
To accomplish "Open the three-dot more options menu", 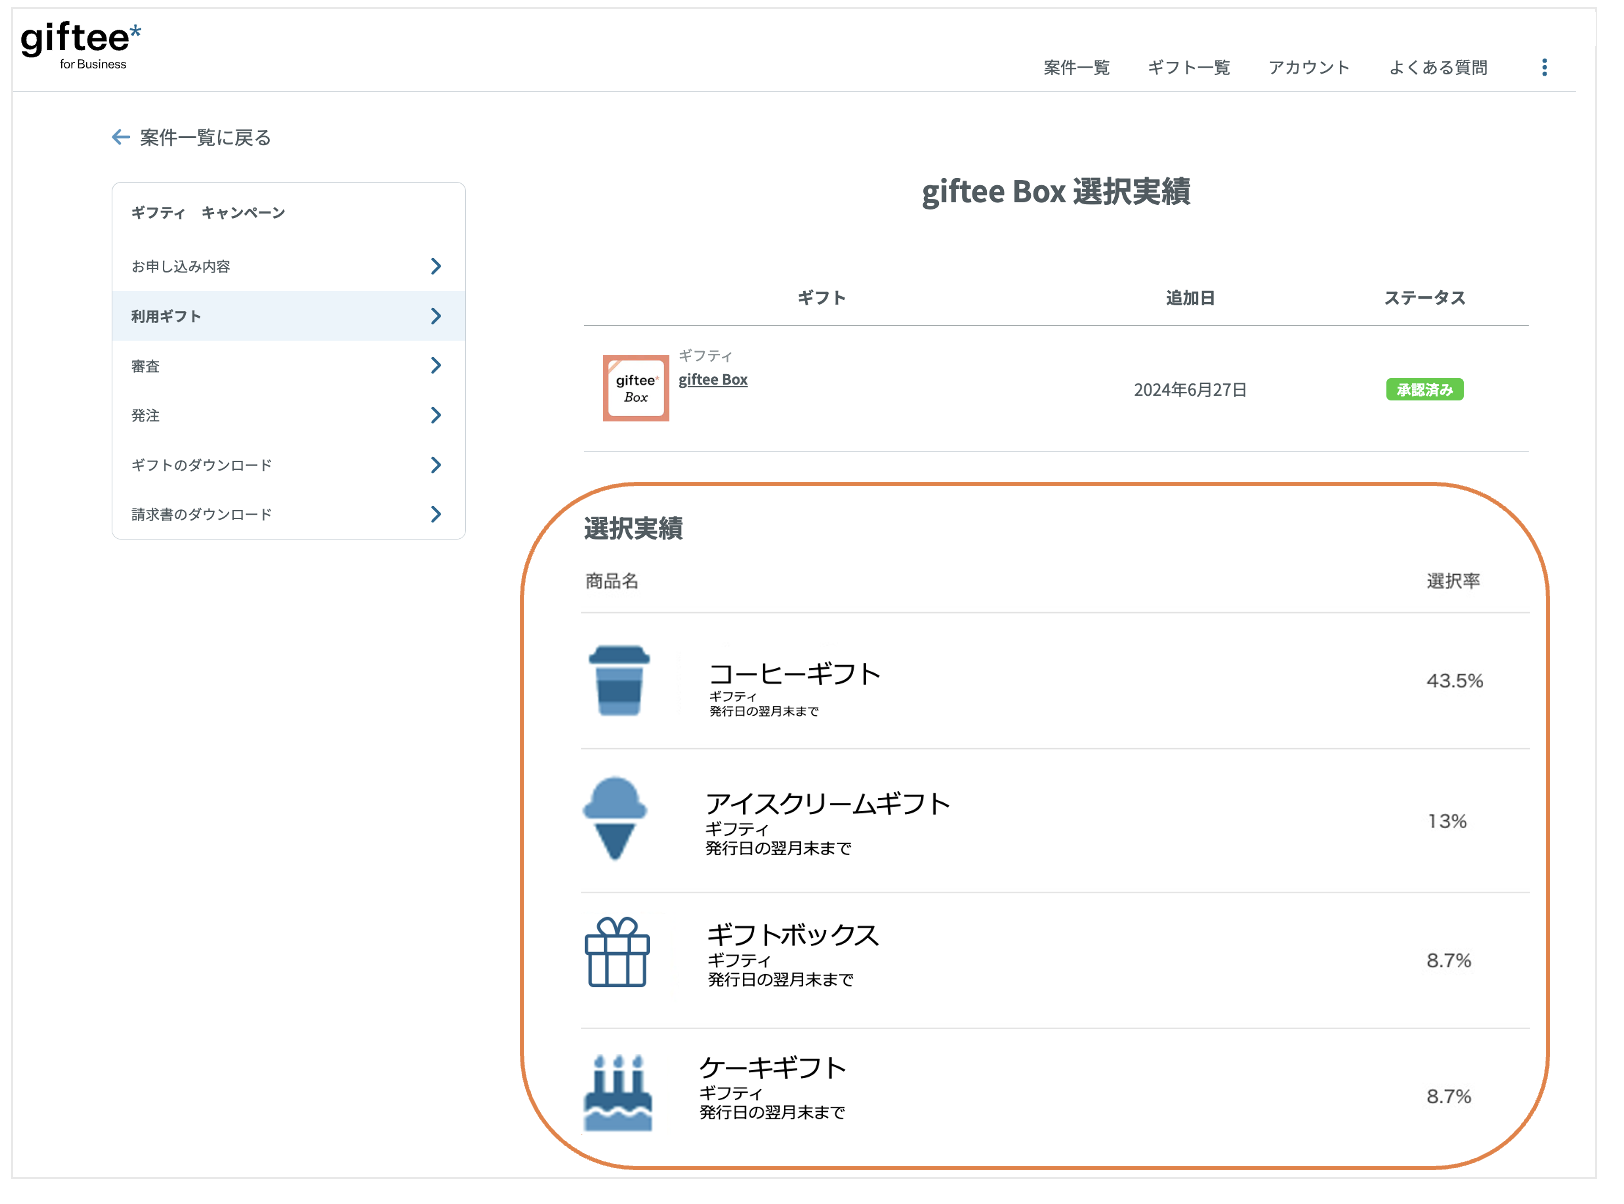I will 1545,67.
